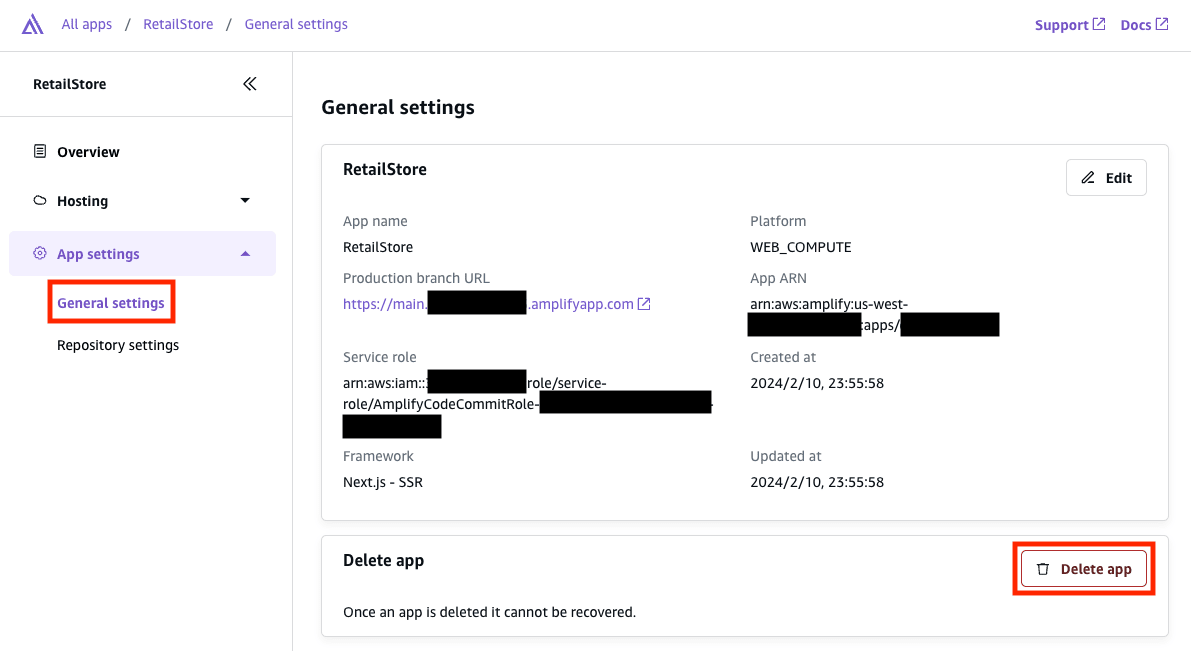Click the Created at timestamp value
Viewport: 1191px width, 651px height.
click(x=817, y=384)
